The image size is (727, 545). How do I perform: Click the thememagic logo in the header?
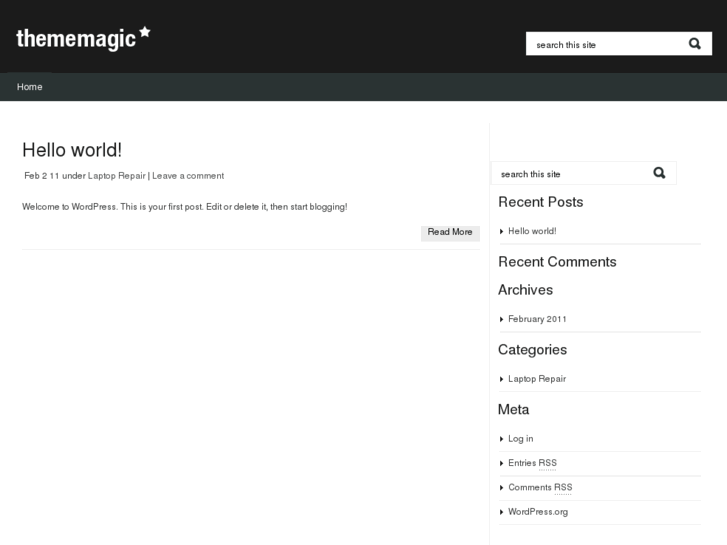83,38
